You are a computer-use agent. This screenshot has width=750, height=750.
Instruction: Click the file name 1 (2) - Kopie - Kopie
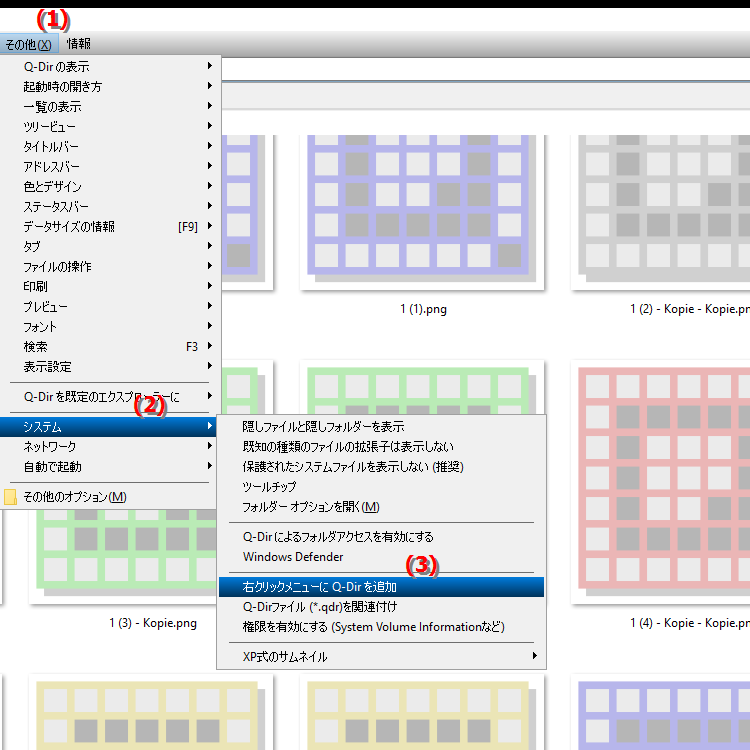690,309
